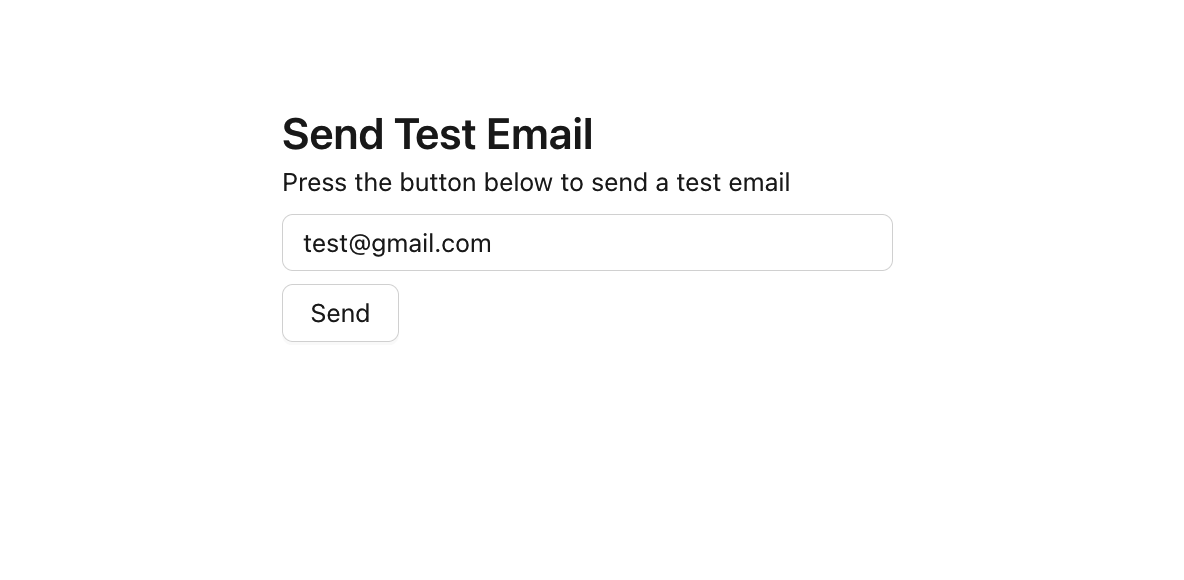
Task: Activate the email input box
Action: click(x=587, y=243)
